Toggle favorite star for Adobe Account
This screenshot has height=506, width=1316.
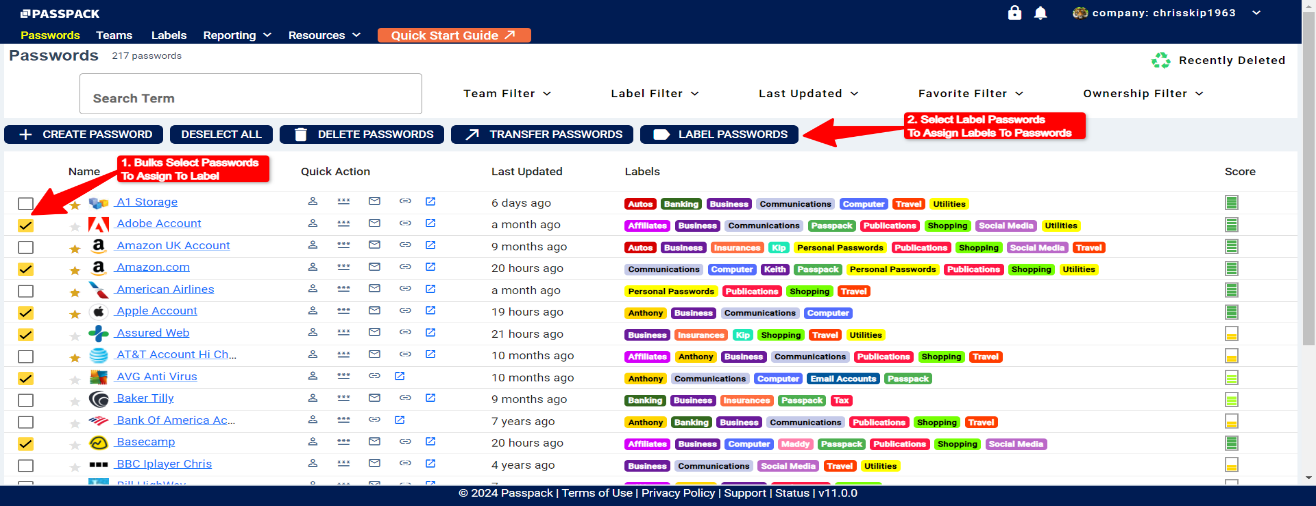(75, 226)
